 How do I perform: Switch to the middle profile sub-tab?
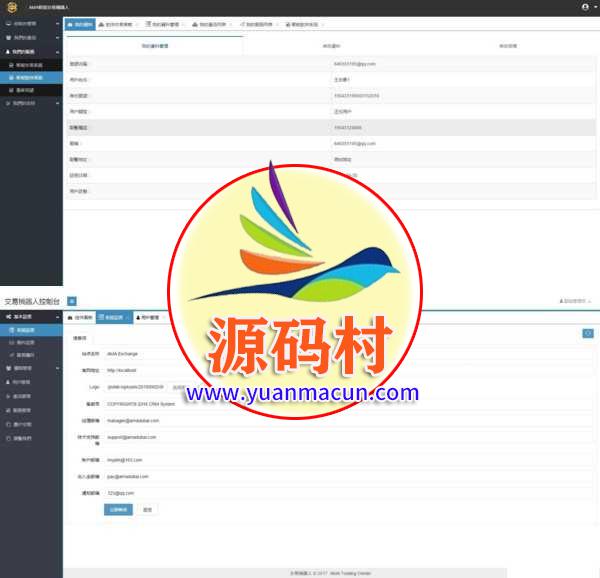pyautogui.click(x=331, y=46)
